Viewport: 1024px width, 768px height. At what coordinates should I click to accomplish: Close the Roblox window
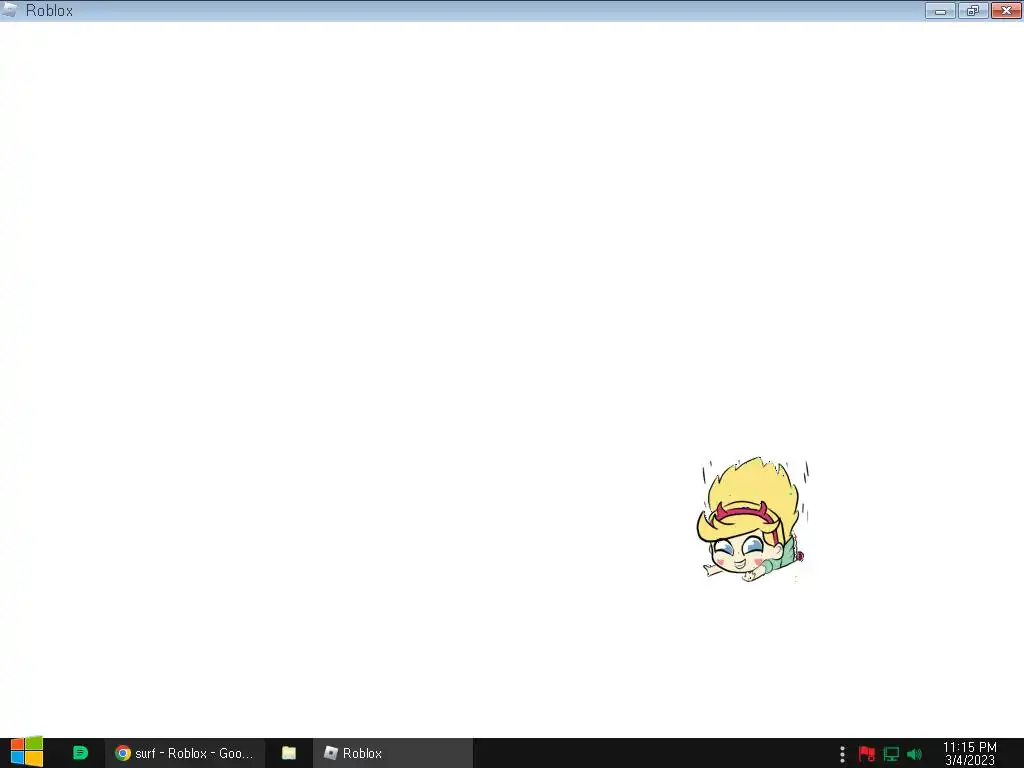tap(1006, 10)
